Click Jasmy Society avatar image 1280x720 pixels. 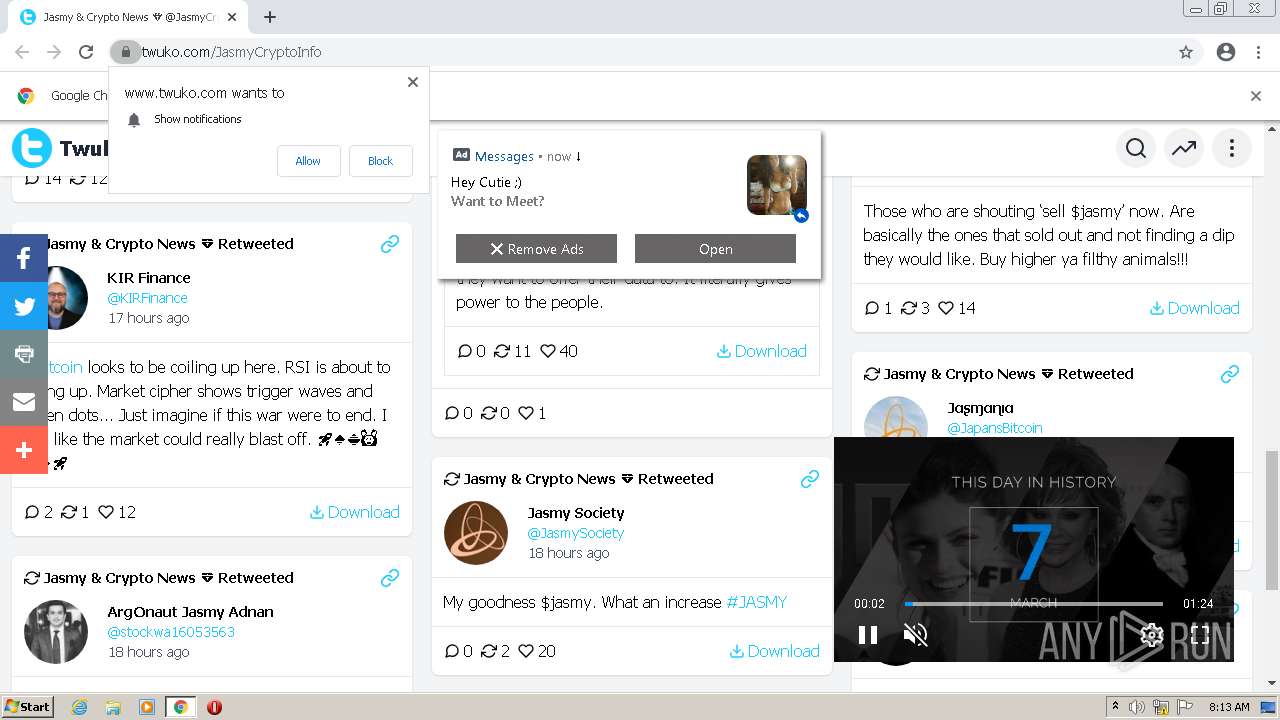pyautogui.click(x=476, y=533)
